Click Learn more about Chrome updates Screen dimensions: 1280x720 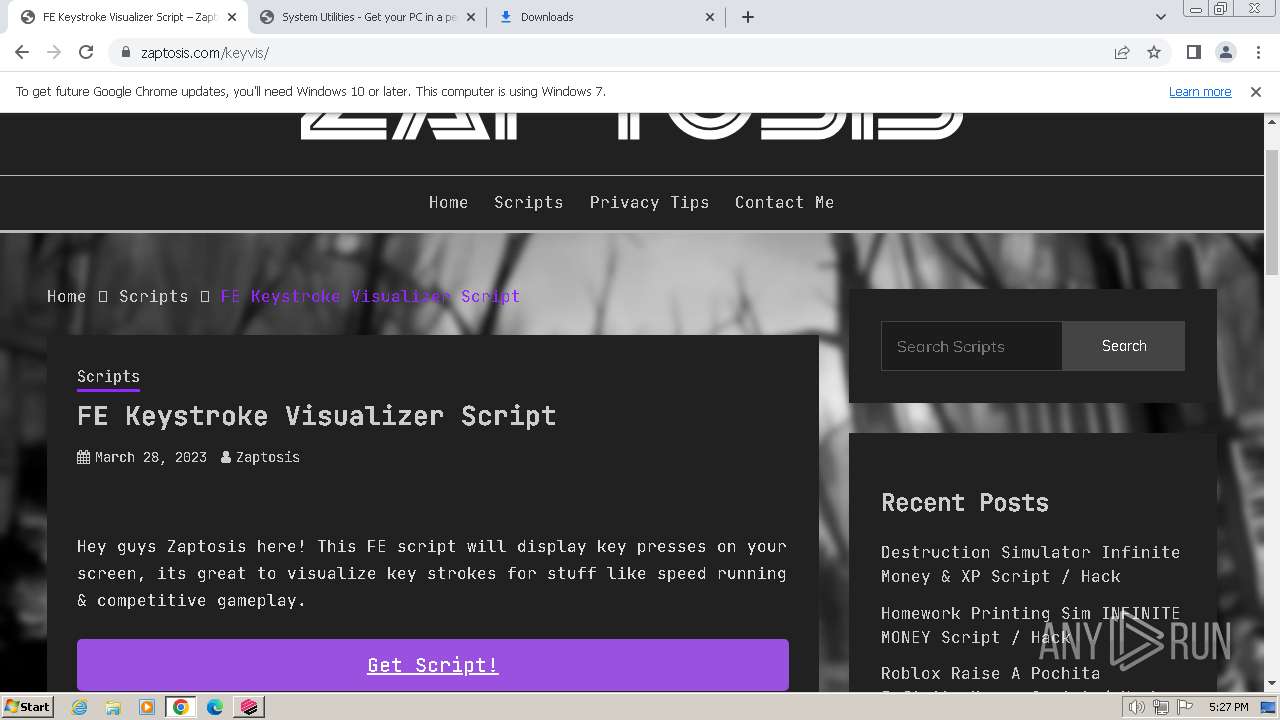click(x=1200, y=91)
